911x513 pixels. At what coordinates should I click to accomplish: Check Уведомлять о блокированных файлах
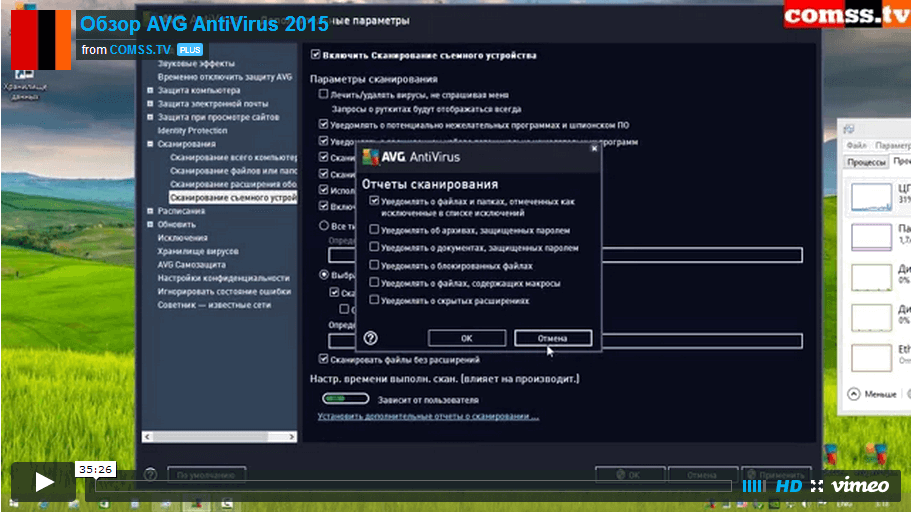374,265
